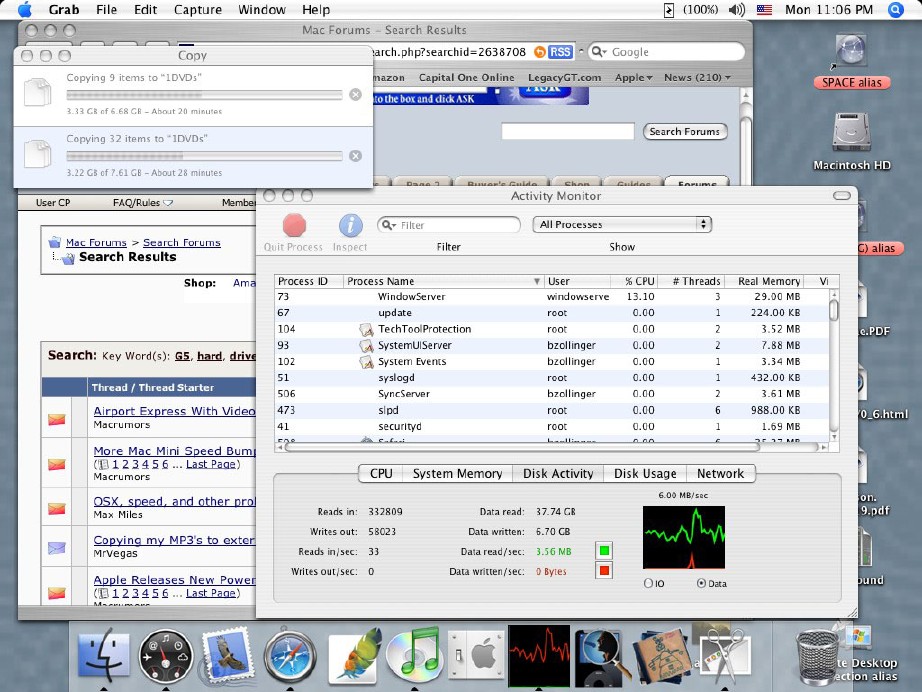Screen dimensions: 922x692
Task: Click the process list horizontal scrollbar
Action: click(522, 447)
